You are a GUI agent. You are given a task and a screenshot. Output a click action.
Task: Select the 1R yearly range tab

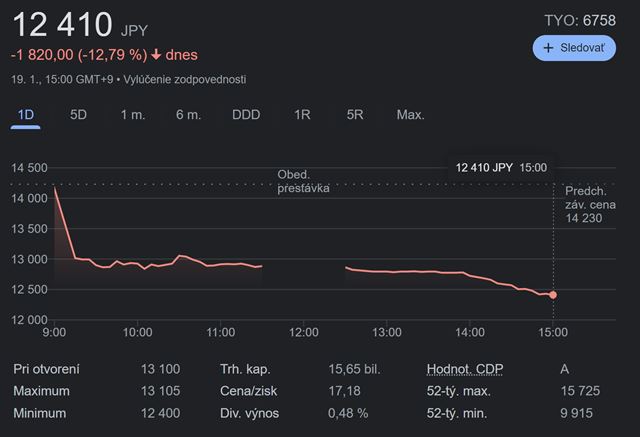(x=302, y=115)
